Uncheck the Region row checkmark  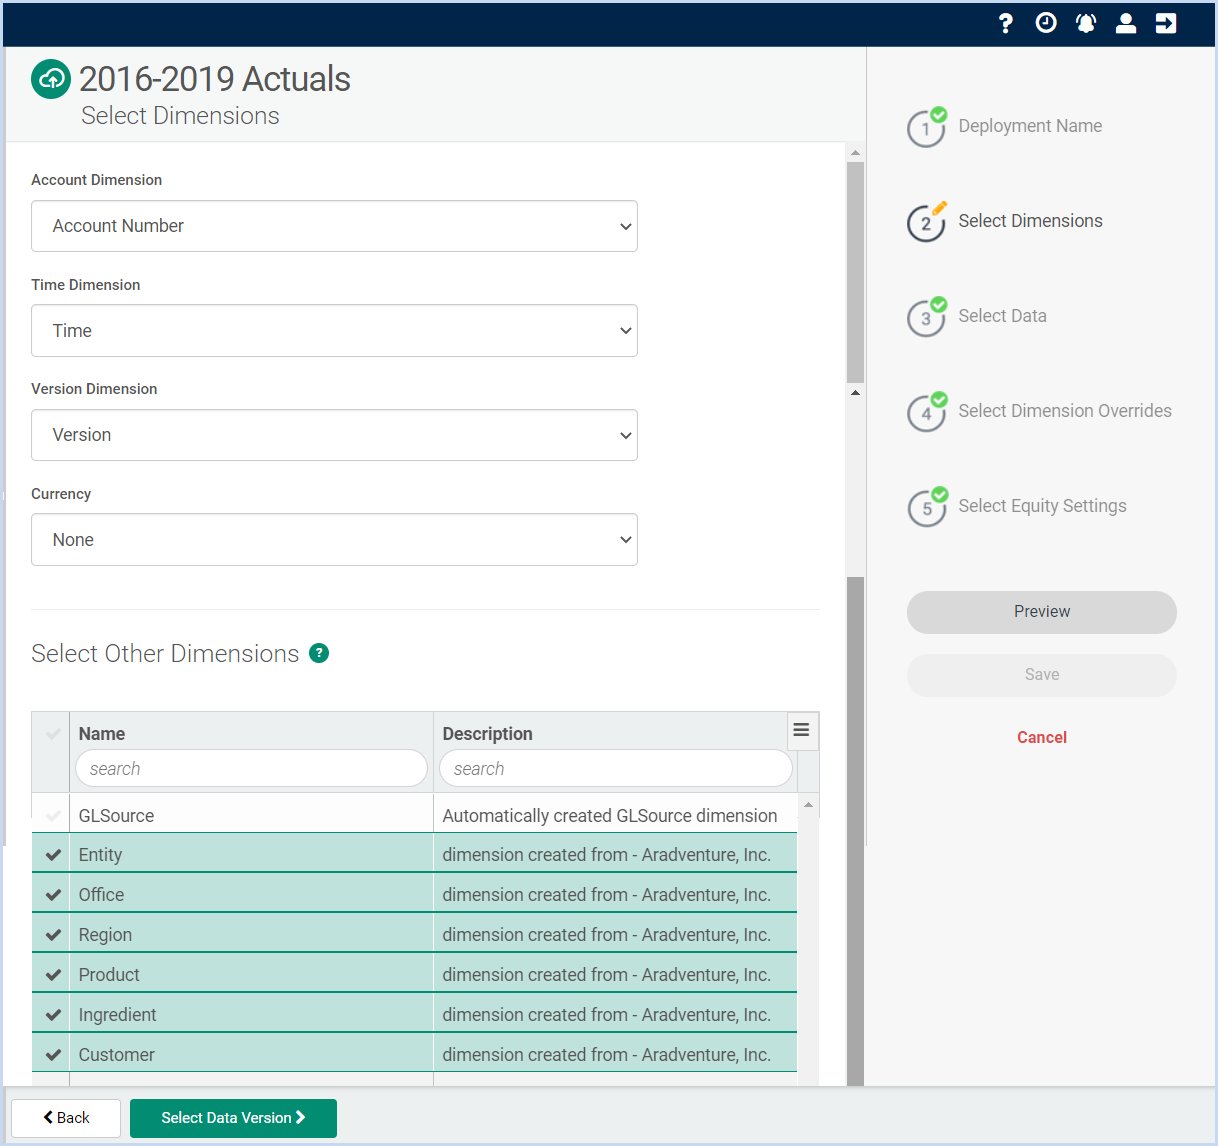53,935
